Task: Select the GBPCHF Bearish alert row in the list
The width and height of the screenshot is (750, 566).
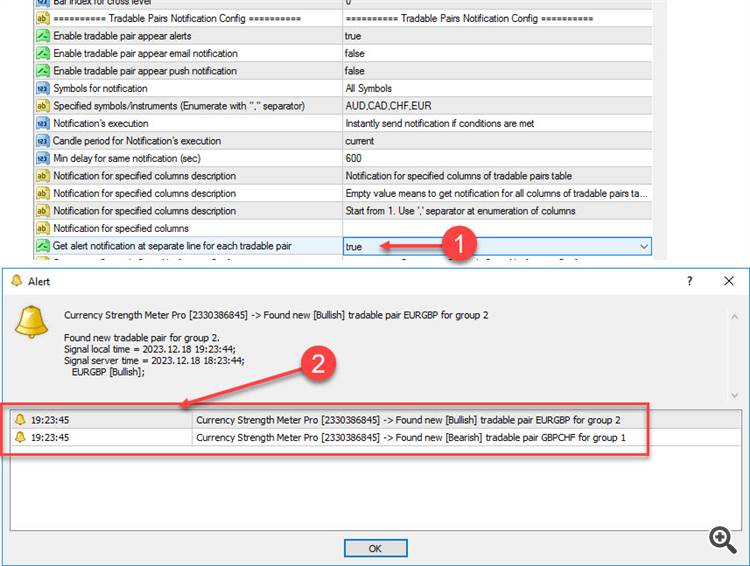Action: pyautogui.click(x=376, y=437)
